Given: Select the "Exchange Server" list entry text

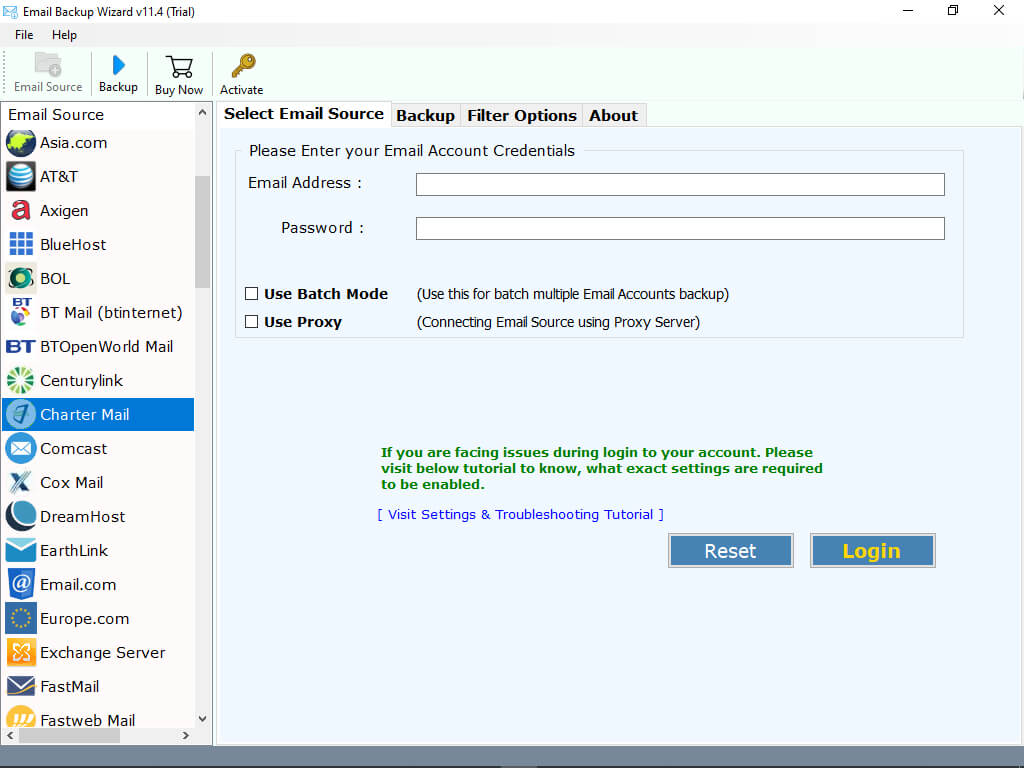Looking at the screenshot, I should tap(103, 652).
